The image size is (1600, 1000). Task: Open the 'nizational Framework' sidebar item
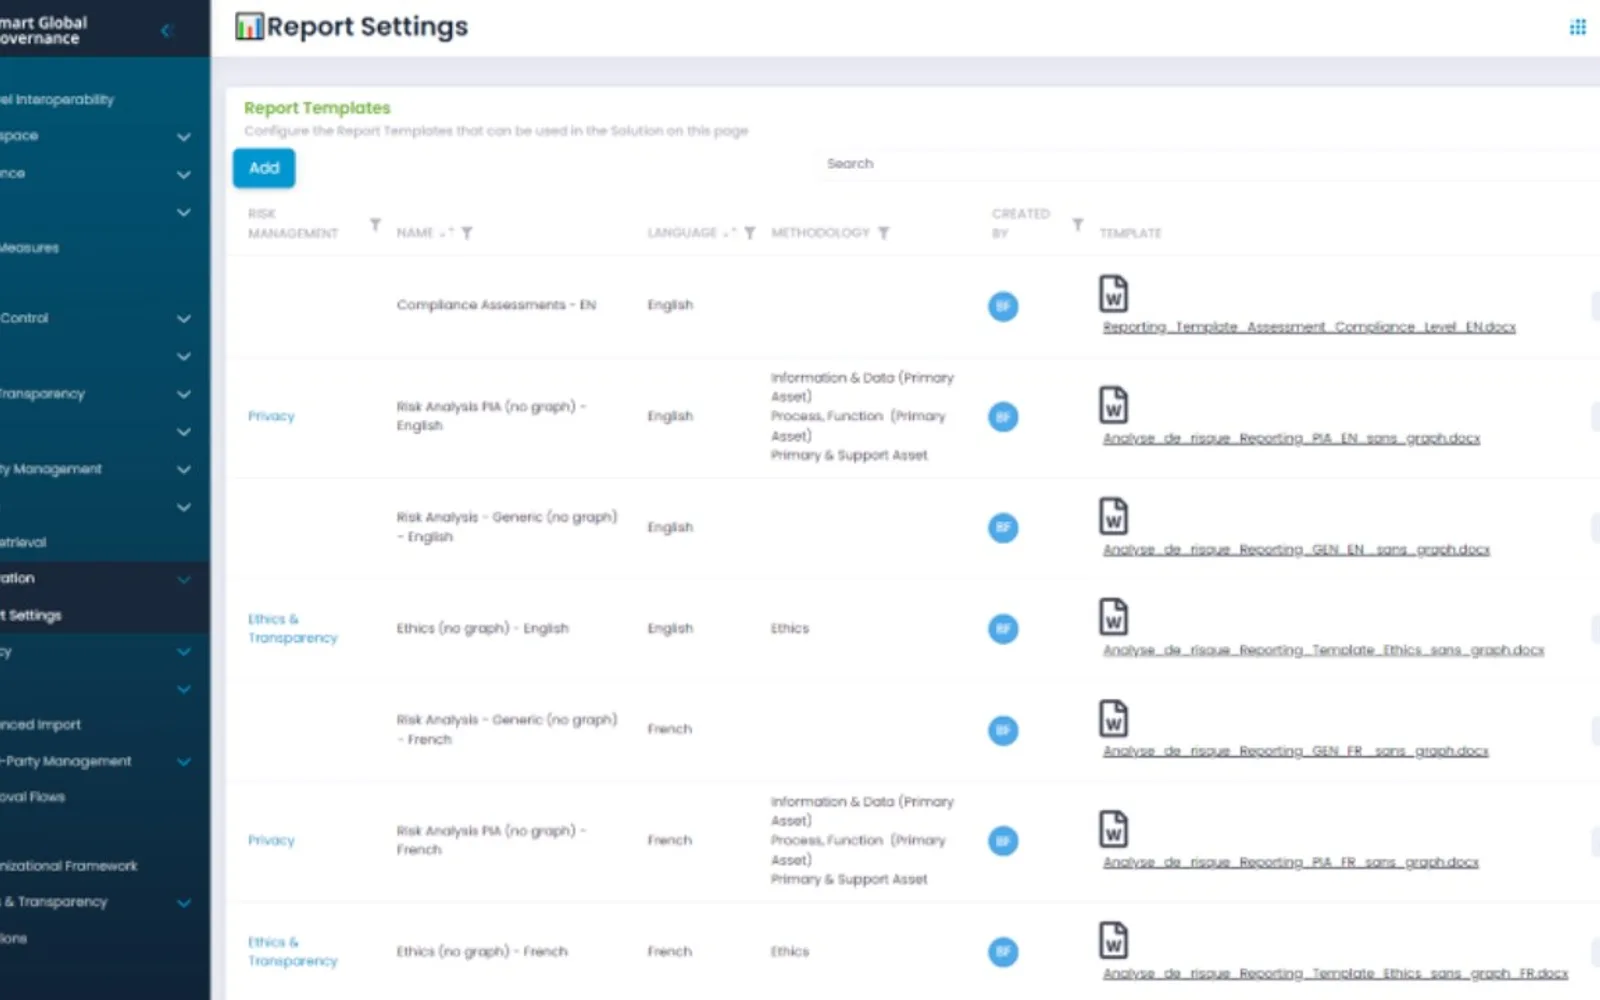point(69,866)
